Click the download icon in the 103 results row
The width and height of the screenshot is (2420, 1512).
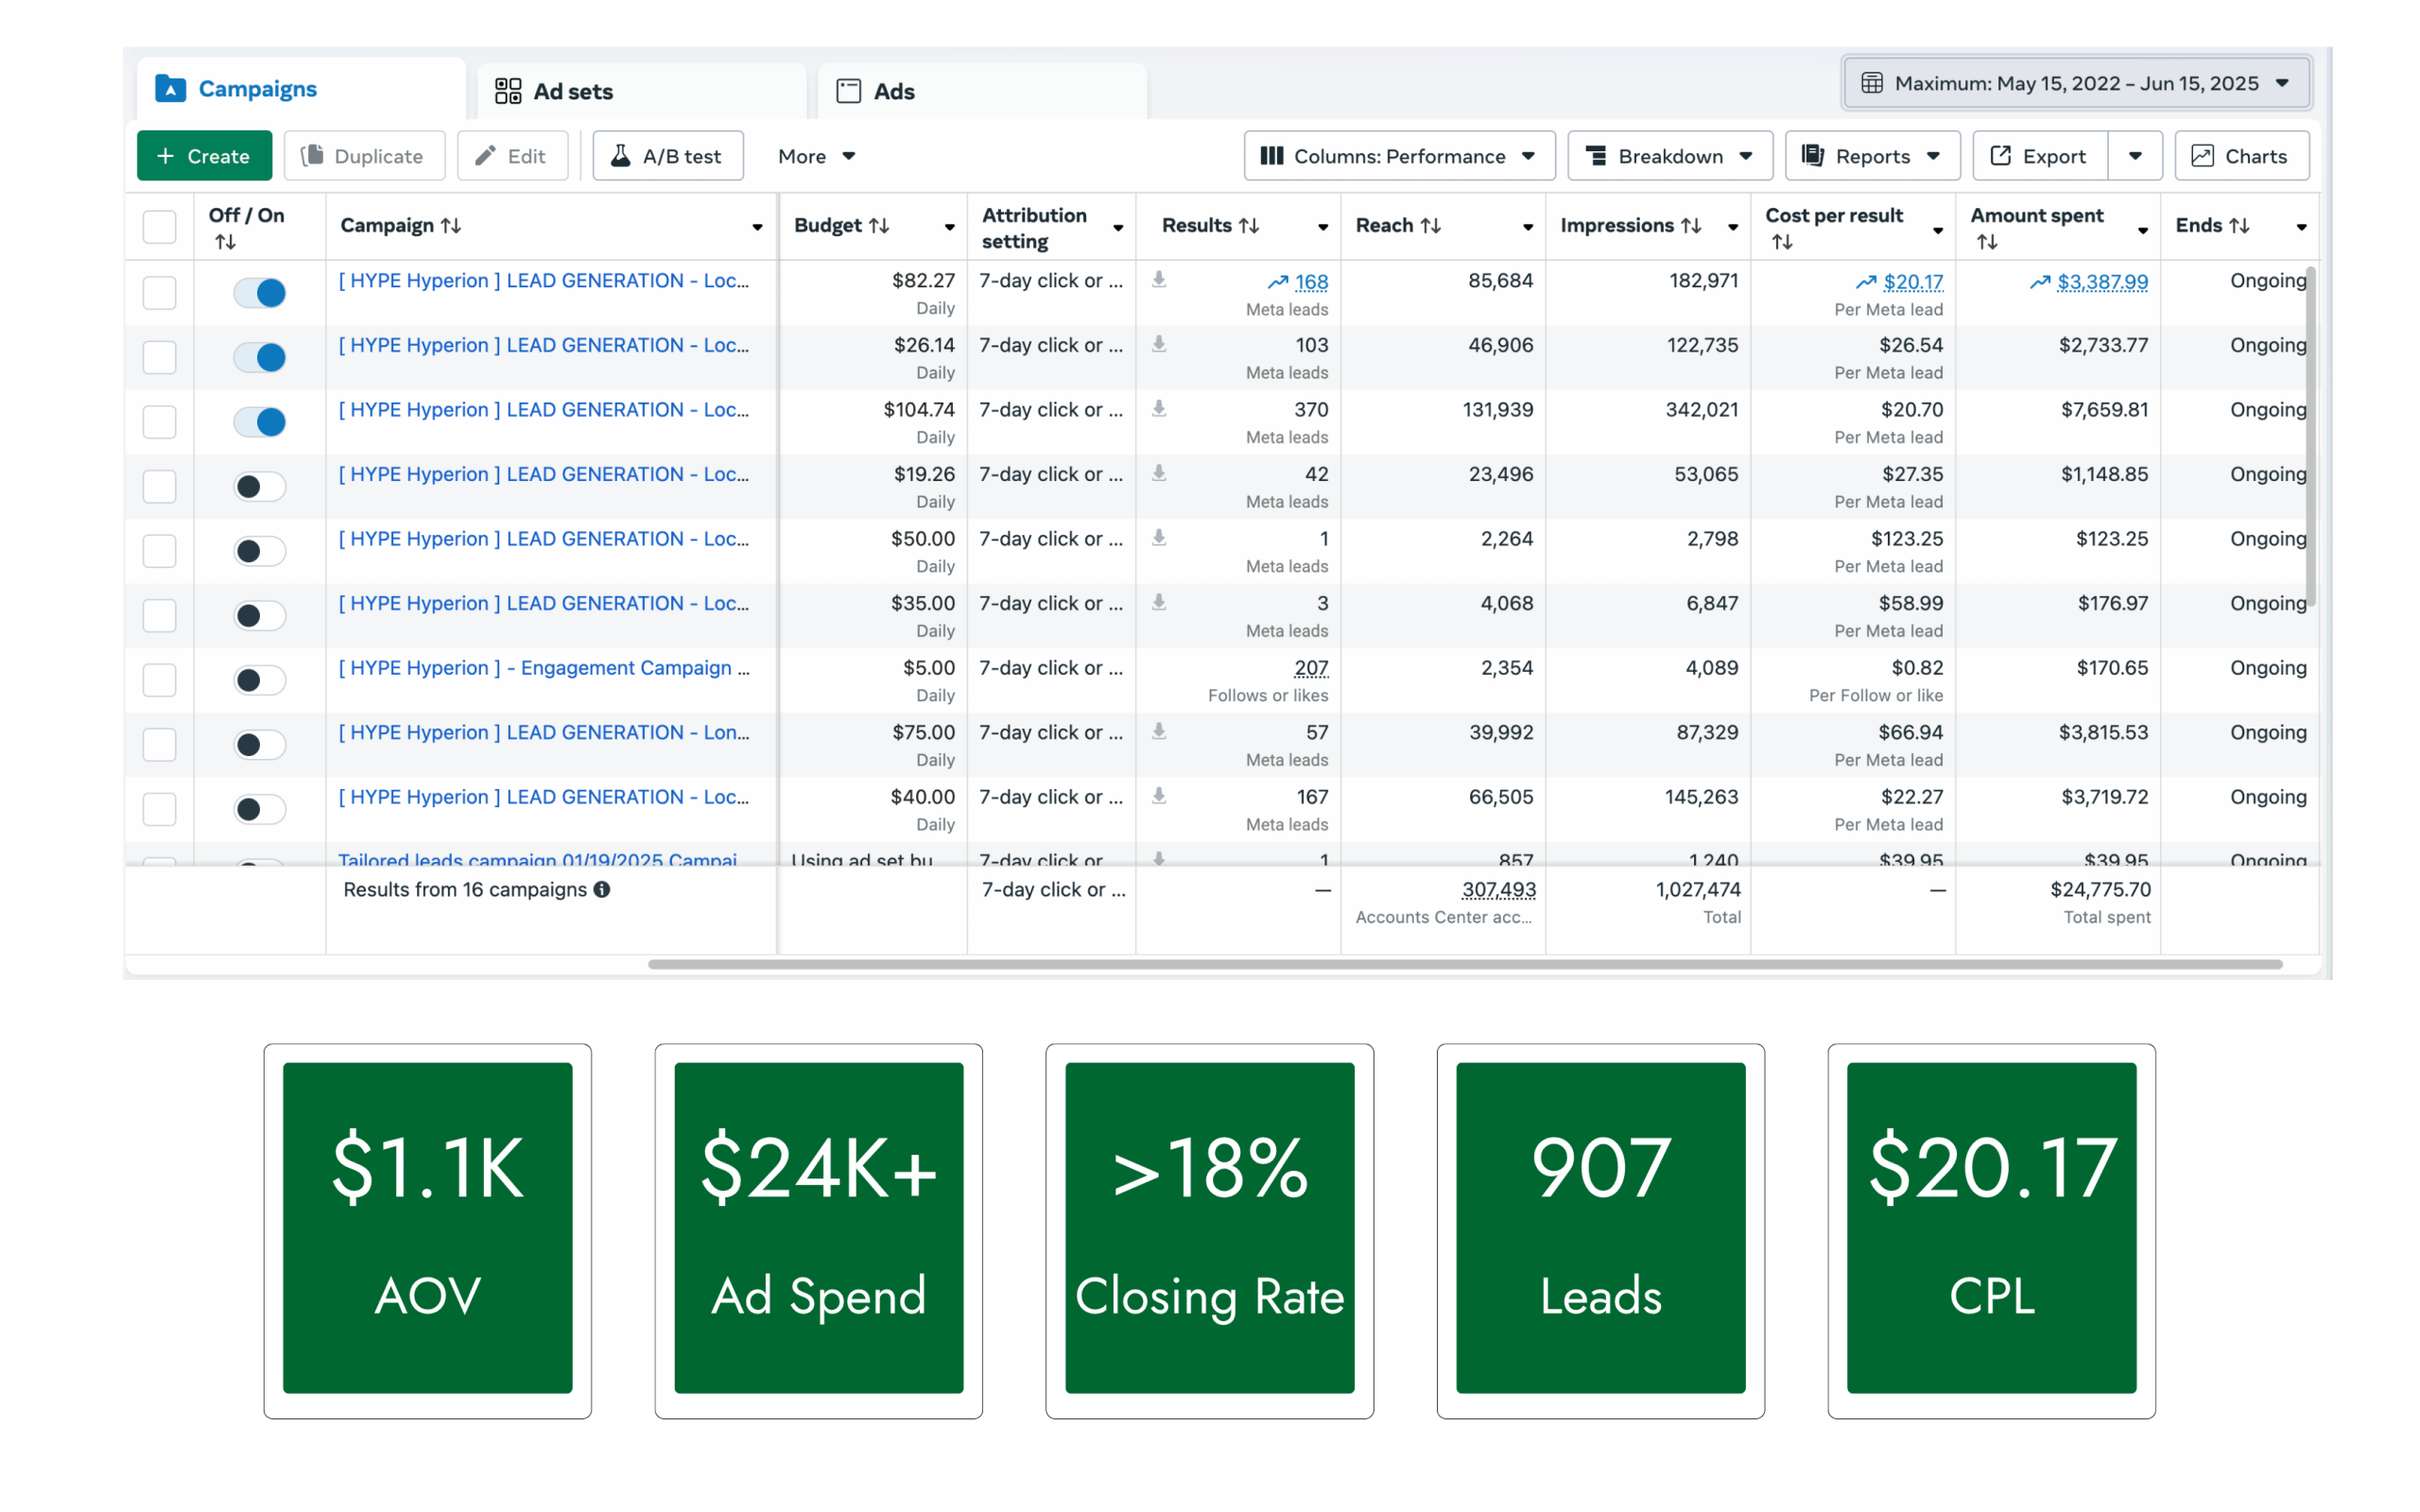coord(1159,344)
